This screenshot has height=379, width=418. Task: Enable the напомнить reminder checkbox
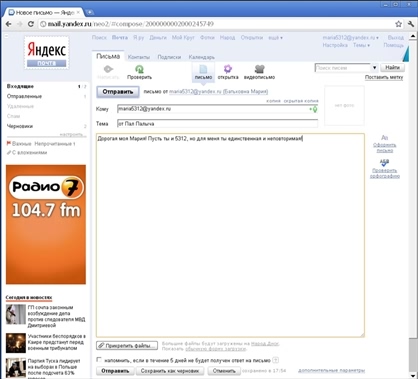coord(99,360)
